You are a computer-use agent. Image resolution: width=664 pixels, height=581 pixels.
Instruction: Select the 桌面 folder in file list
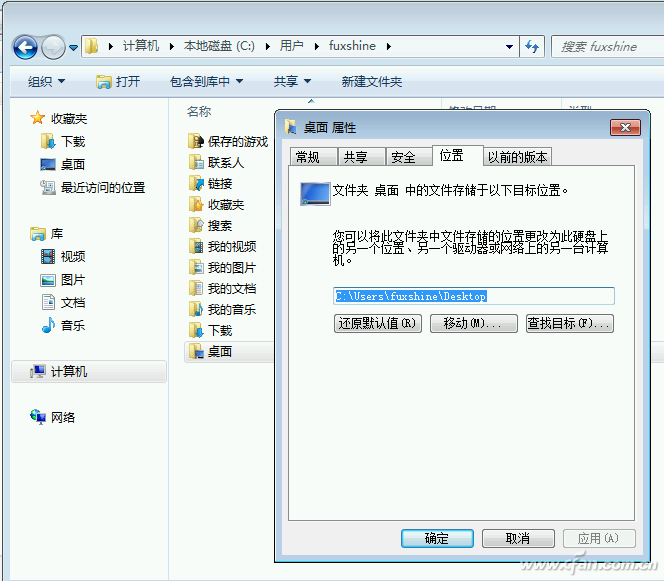click(229, 351)
